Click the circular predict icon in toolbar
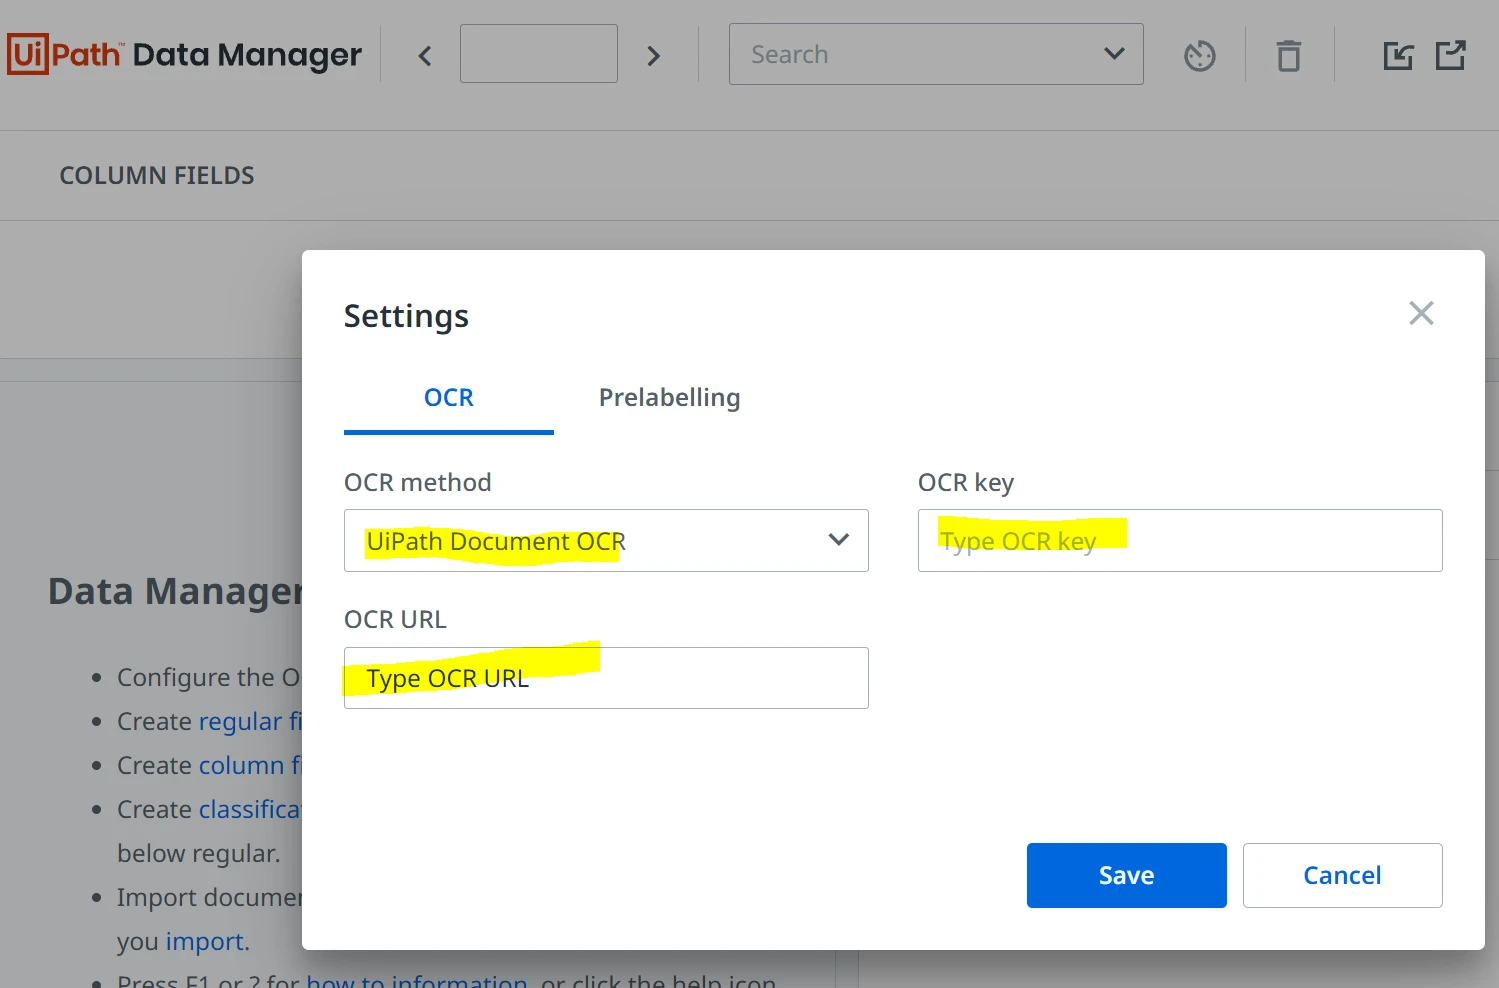The image size is (1499, 988). 1199,55
